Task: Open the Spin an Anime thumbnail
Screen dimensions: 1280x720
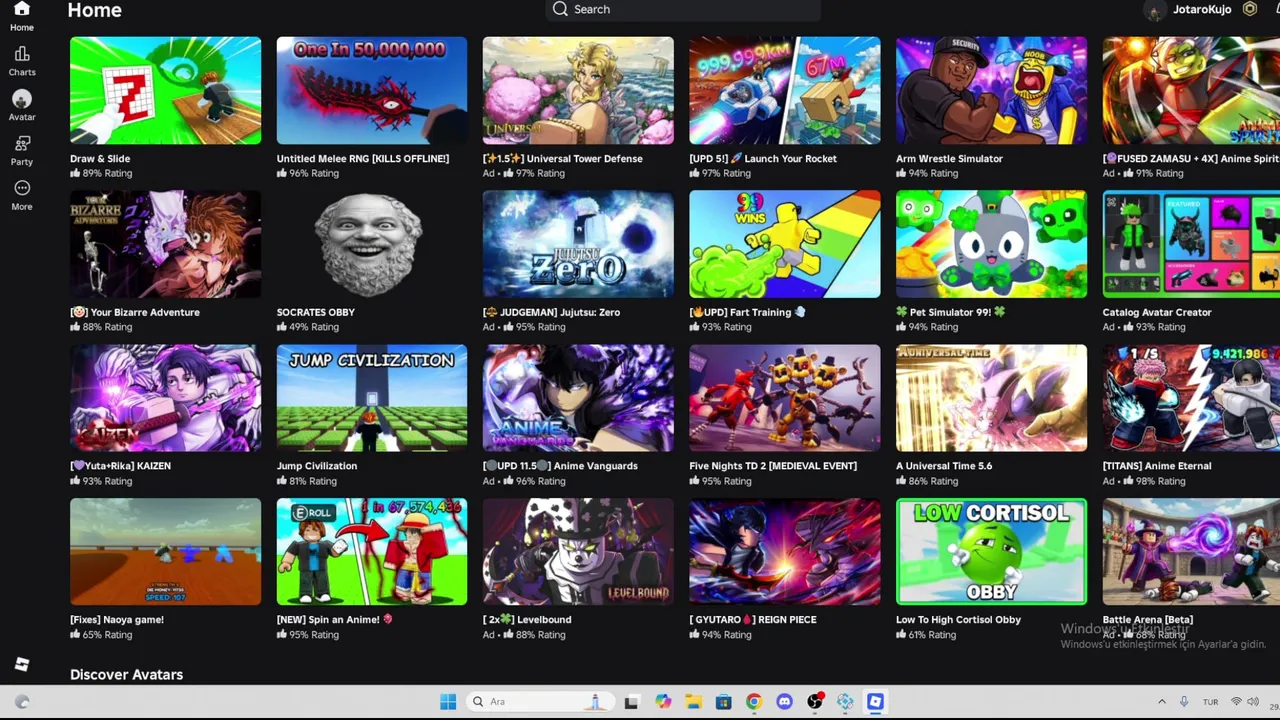Action: (372, 552)
